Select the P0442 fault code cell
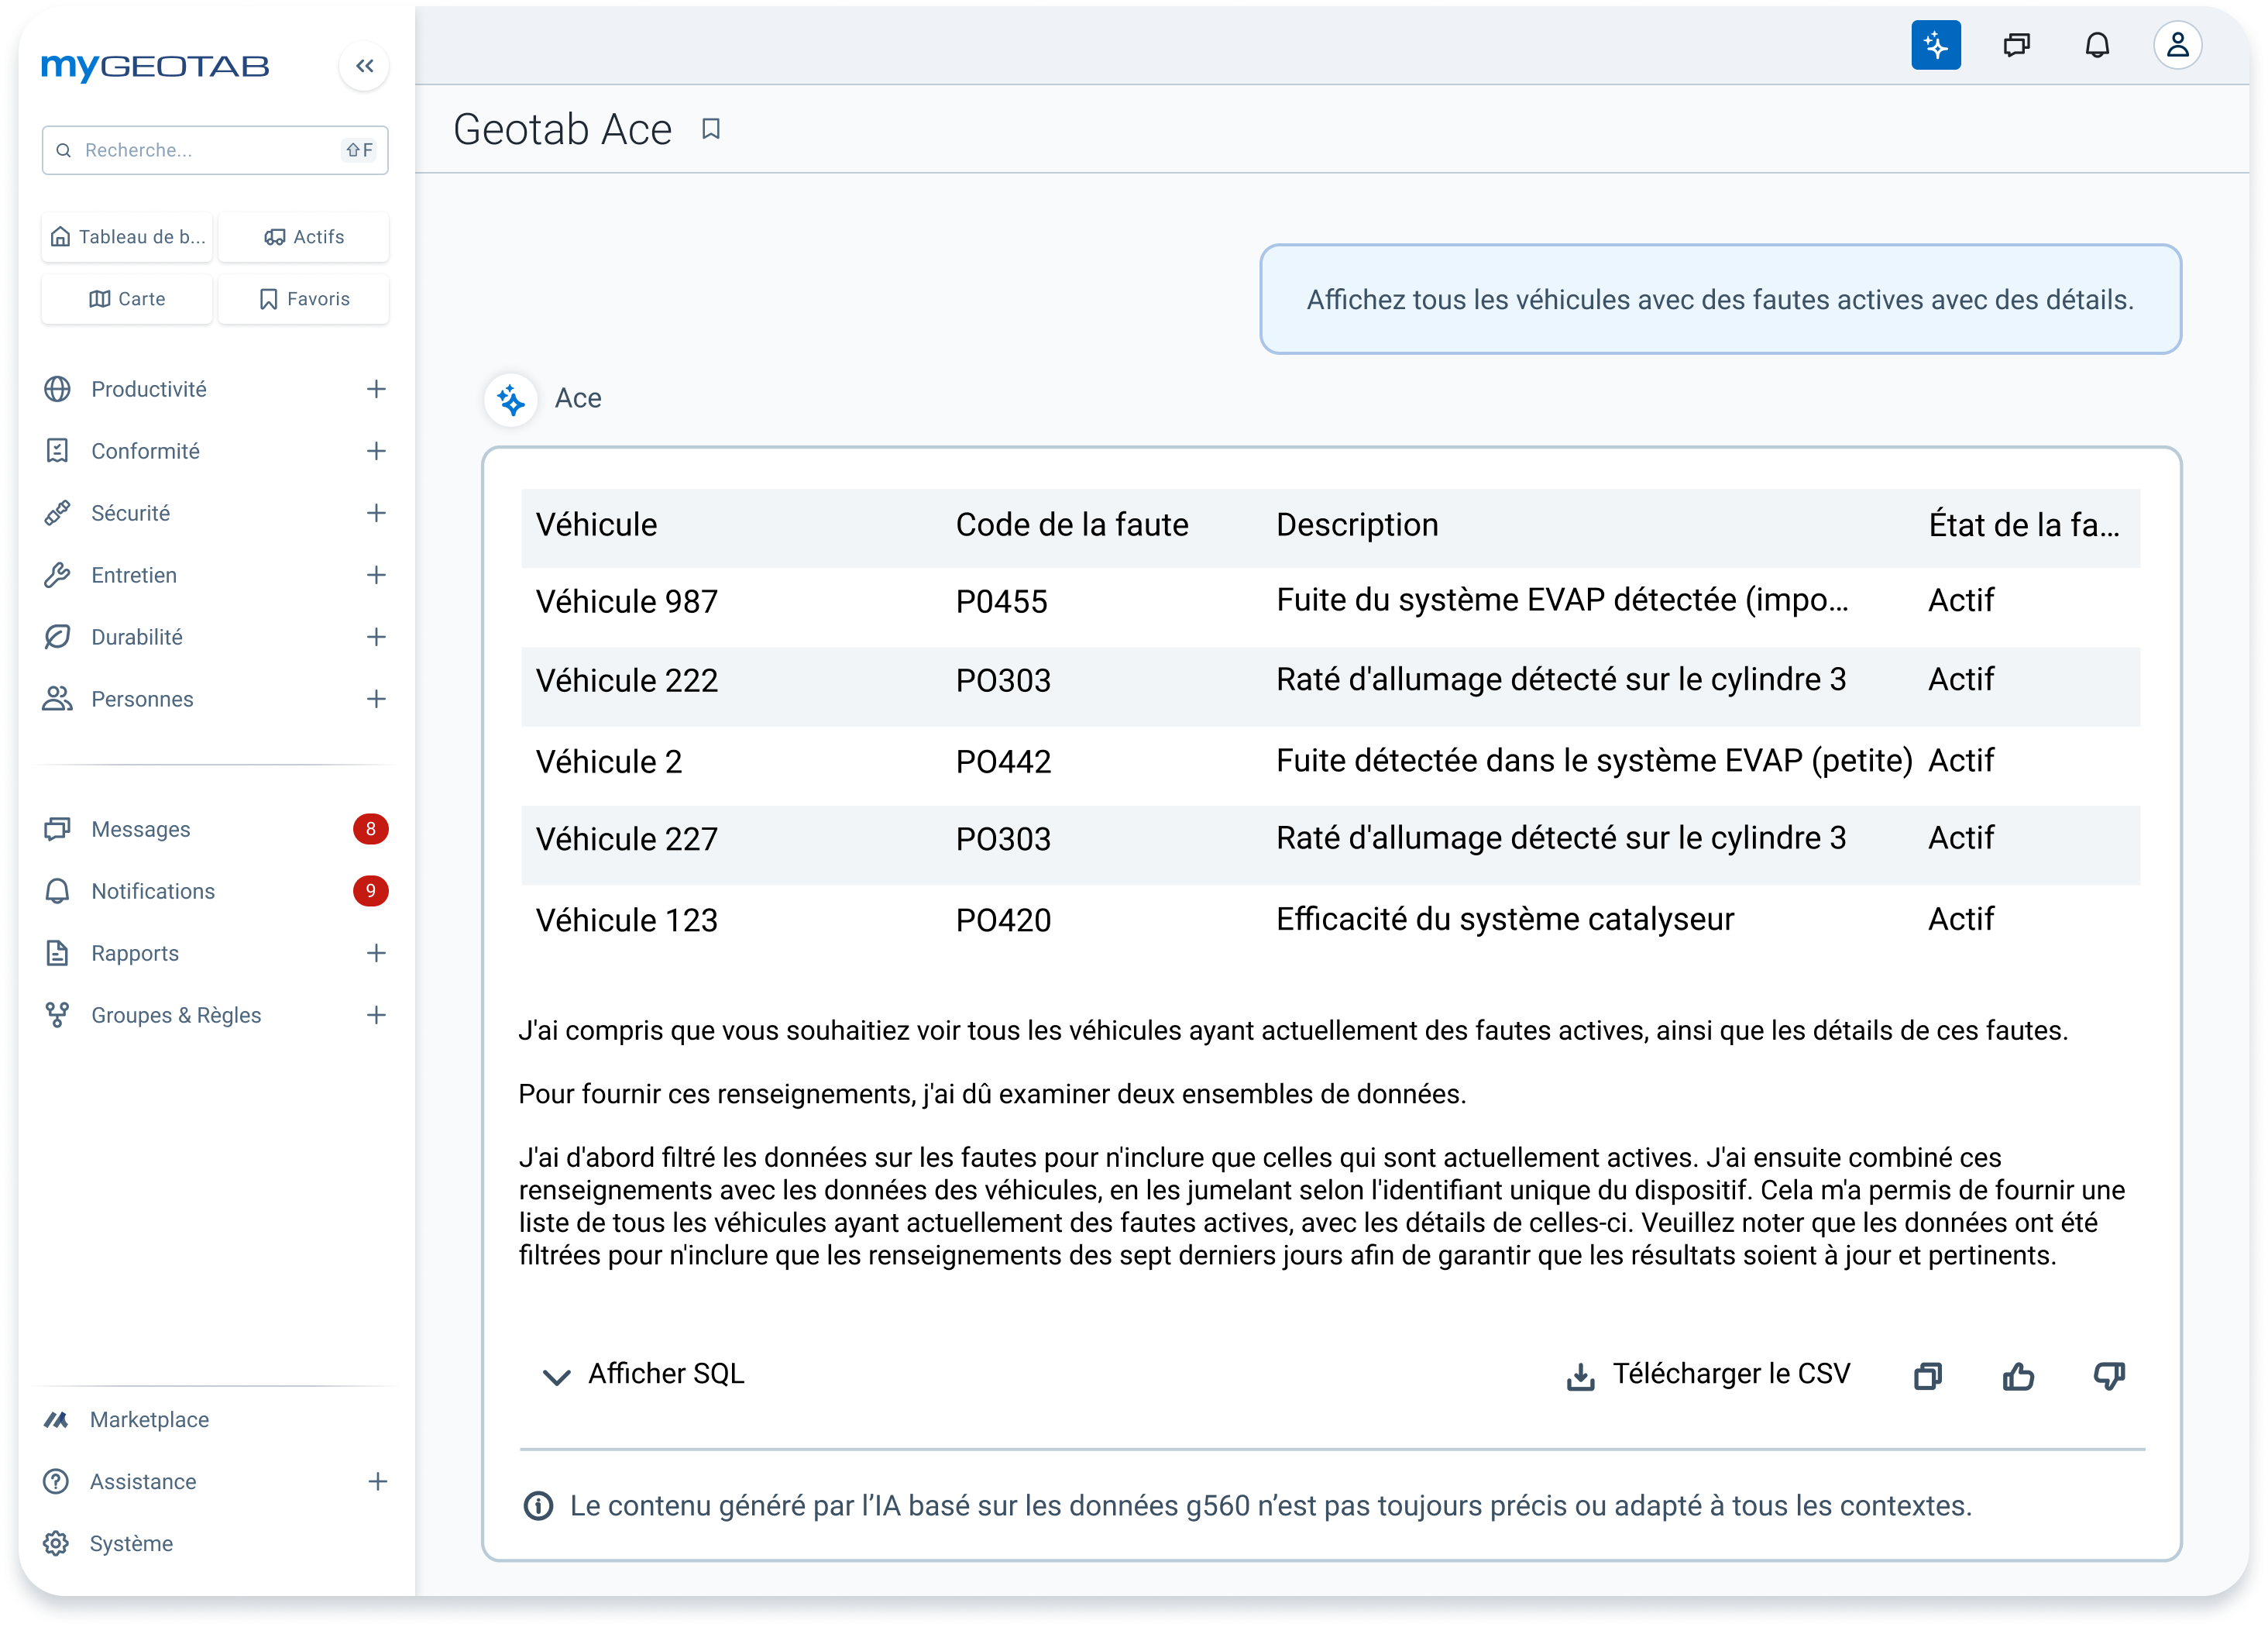Viewport: 2268px width, 1627px height. (1003, 761)
